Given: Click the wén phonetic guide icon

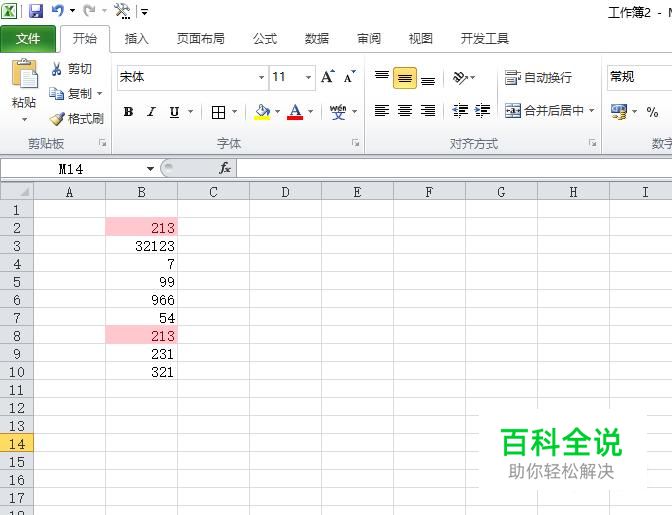Looking at the screenshot, I should tap(338, 112).
